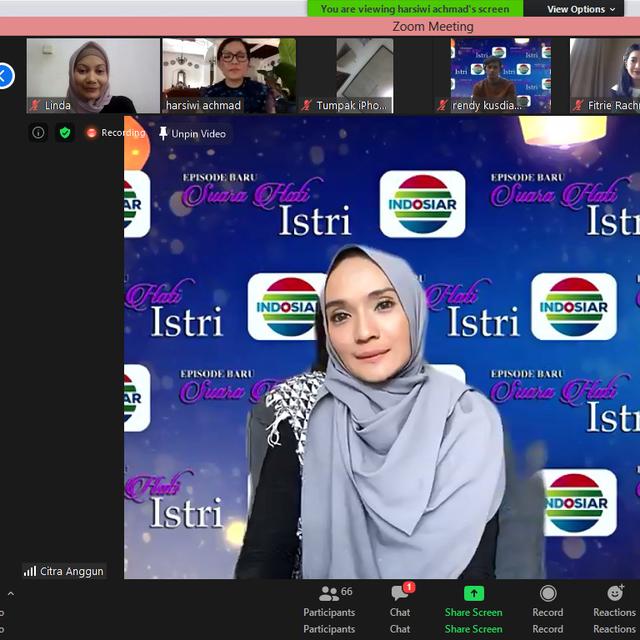Viewport: 640px width, 640px height.
Task: Click the harsiwi achmad name label
Action: [203, 106]
